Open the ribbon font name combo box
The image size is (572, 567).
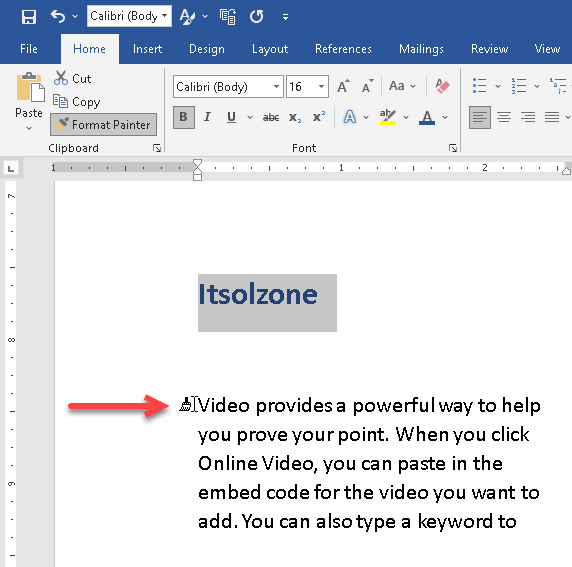pos(228,86)
